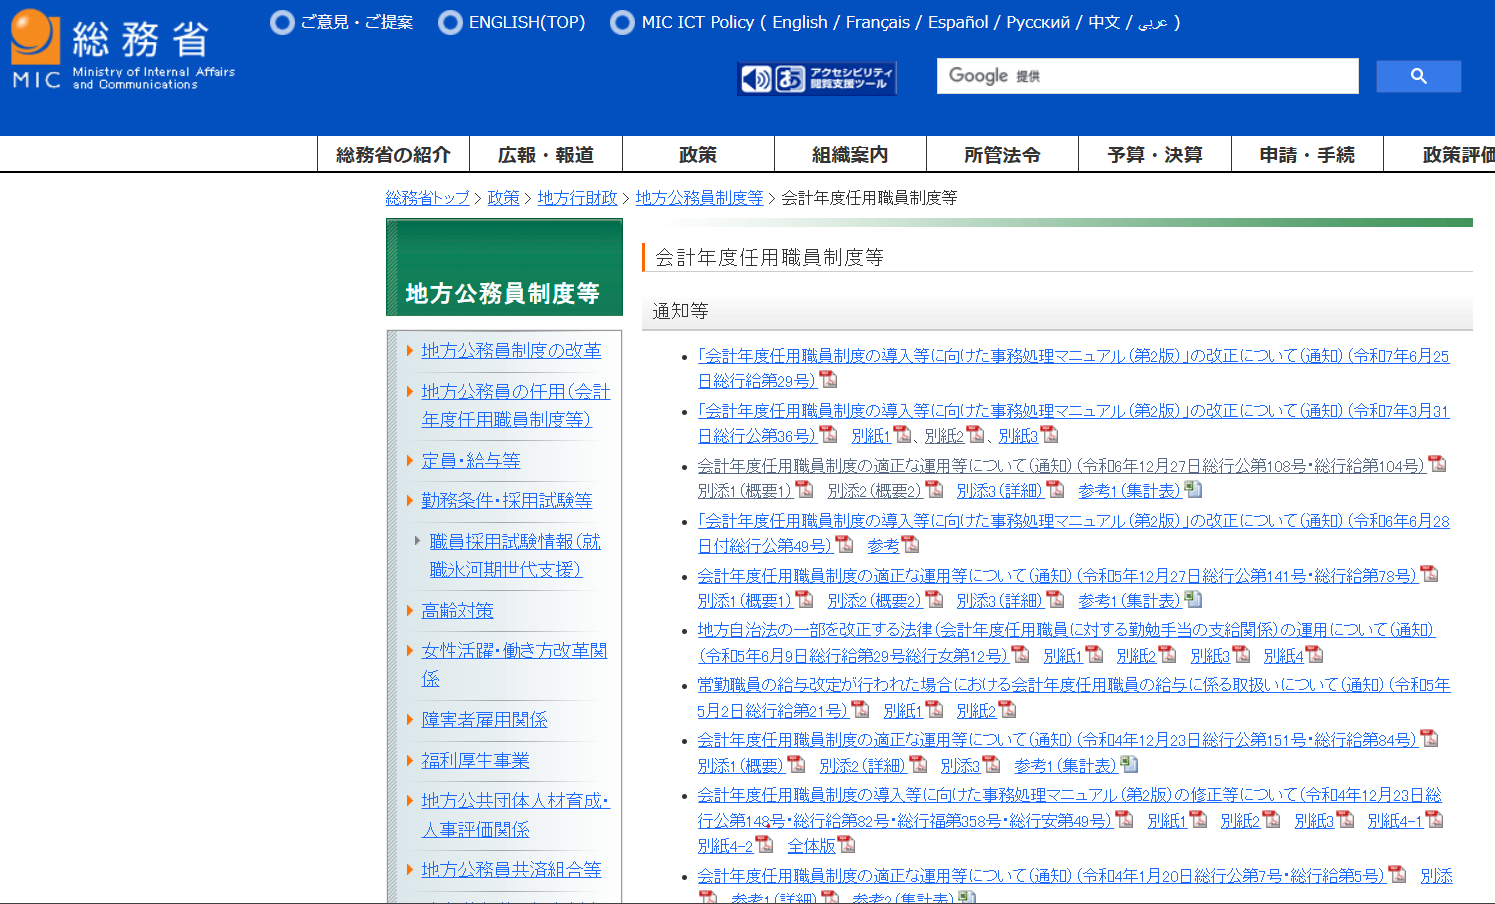Screen dimensions: 1495x904
Task: Open the 予算・決算 navigation menu
Action: click(1155, 154)
